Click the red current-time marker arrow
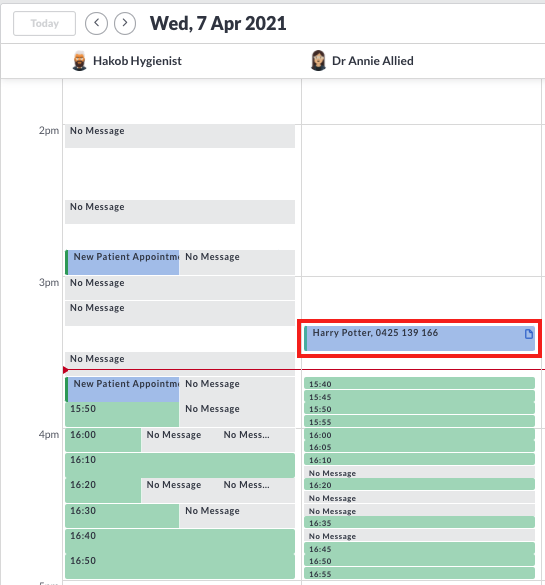Viewport: 545px width, 585px height. click(66, 370)
